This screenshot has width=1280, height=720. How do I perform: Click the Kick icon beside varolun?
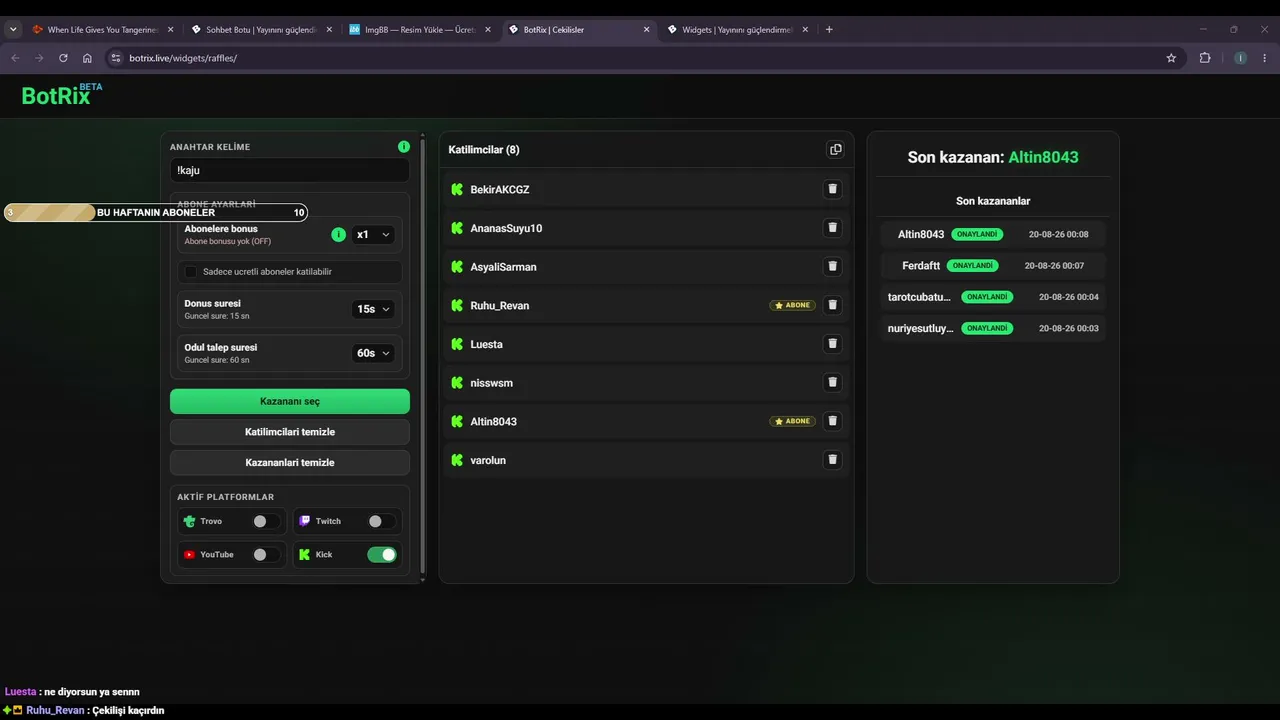pos(457,460)
